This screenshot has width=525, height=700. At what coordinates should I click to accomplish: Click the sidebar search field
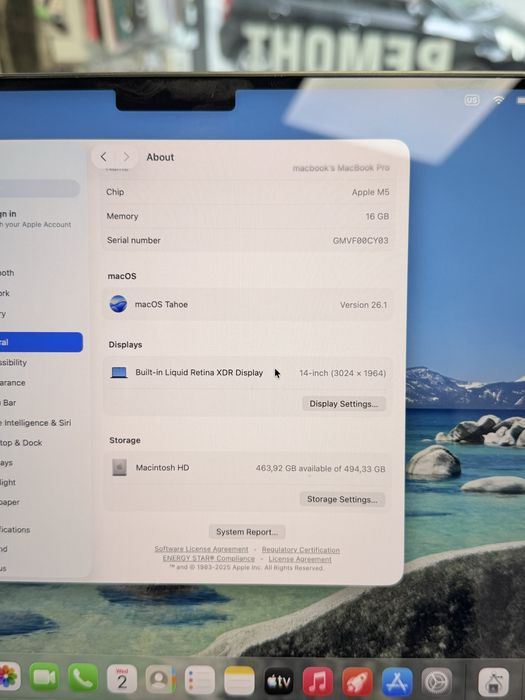click(39, 188)
